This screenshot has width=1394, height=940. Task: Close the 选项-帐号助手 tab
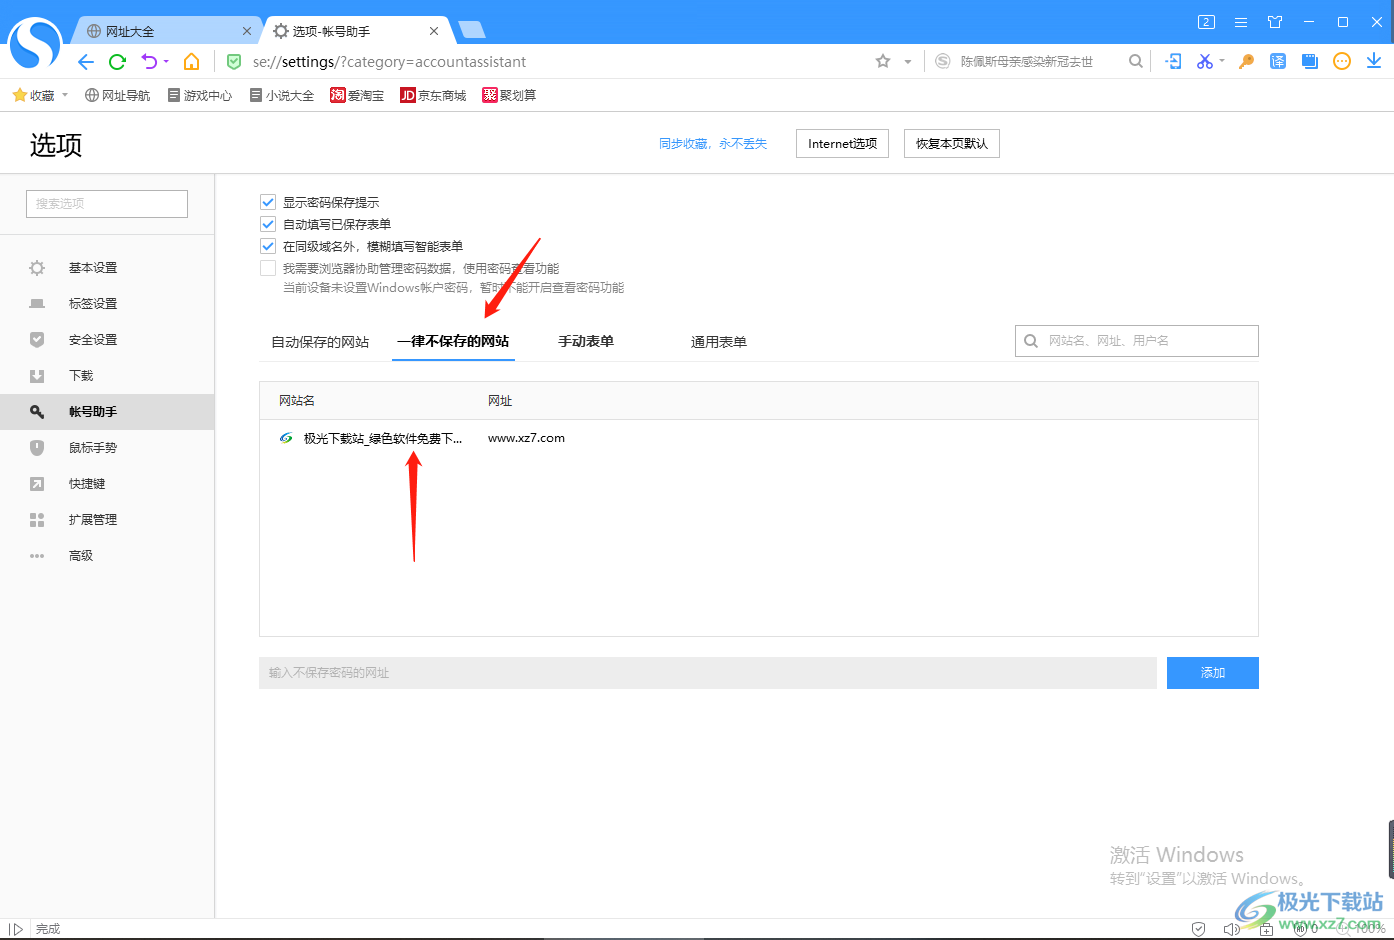pyautogui.click(x=434, y=31)
